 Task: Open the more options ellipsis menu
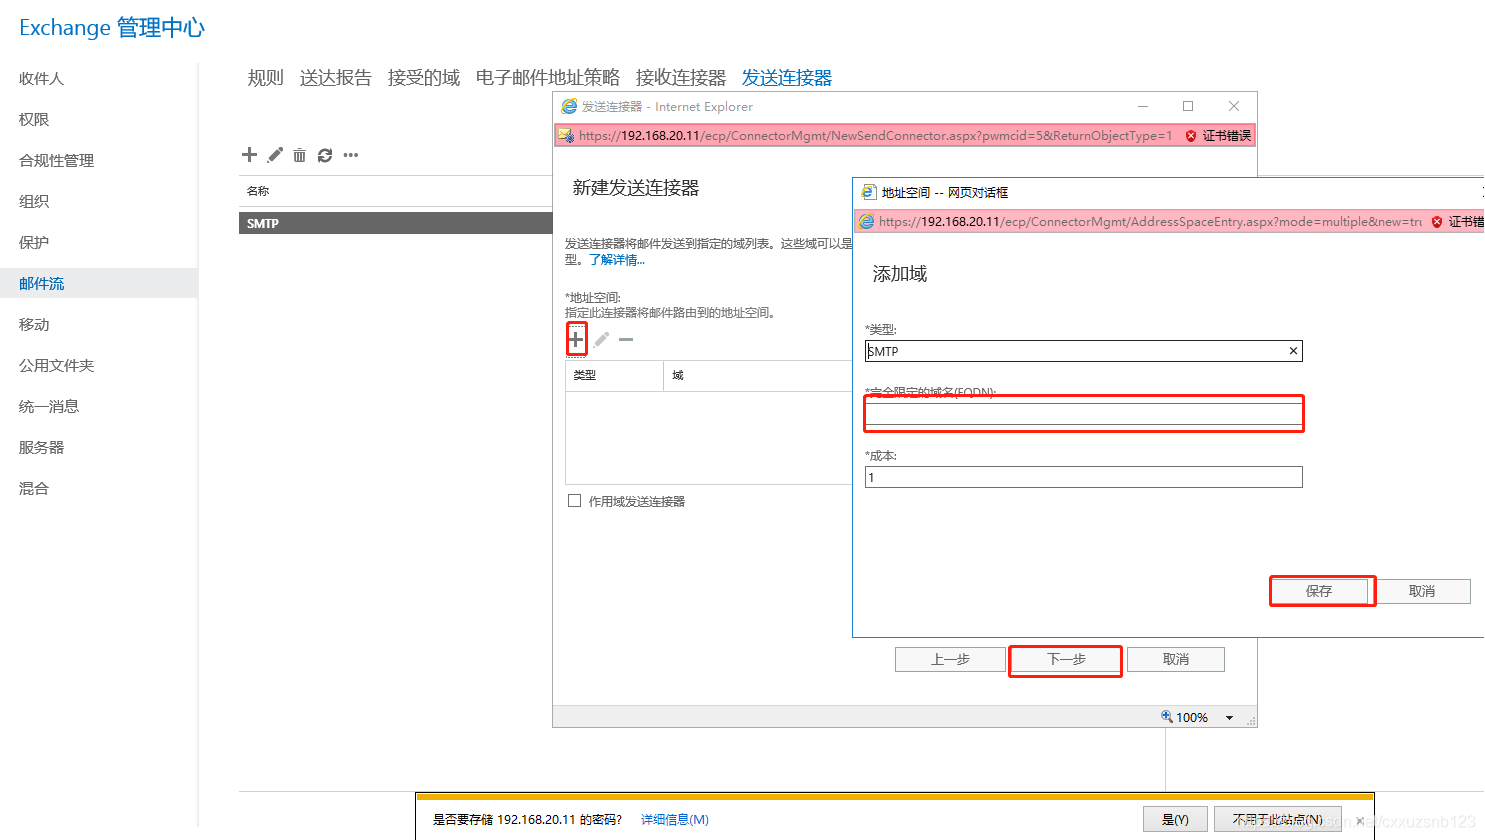[351, 155]
